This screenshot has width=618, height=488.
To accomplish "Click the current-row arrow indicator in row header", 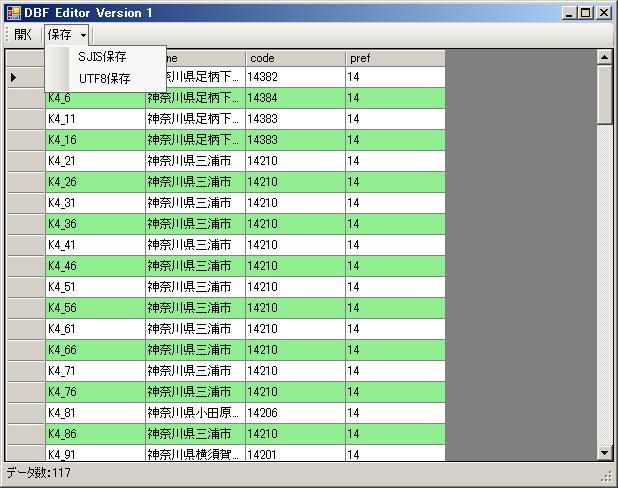I will pyautogui.click(x=14, y=78).
